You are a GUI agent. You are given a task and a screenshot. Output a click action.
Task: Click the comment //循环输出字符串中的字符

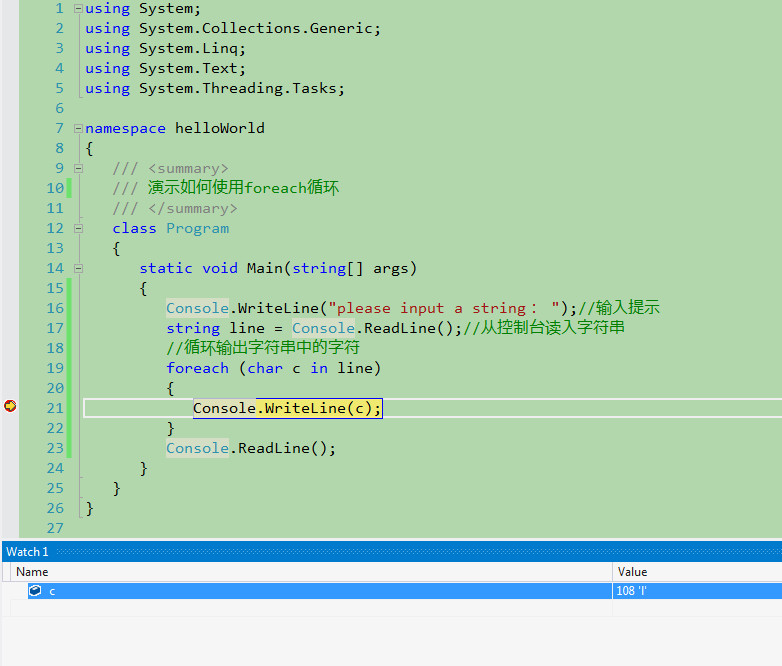263,347
